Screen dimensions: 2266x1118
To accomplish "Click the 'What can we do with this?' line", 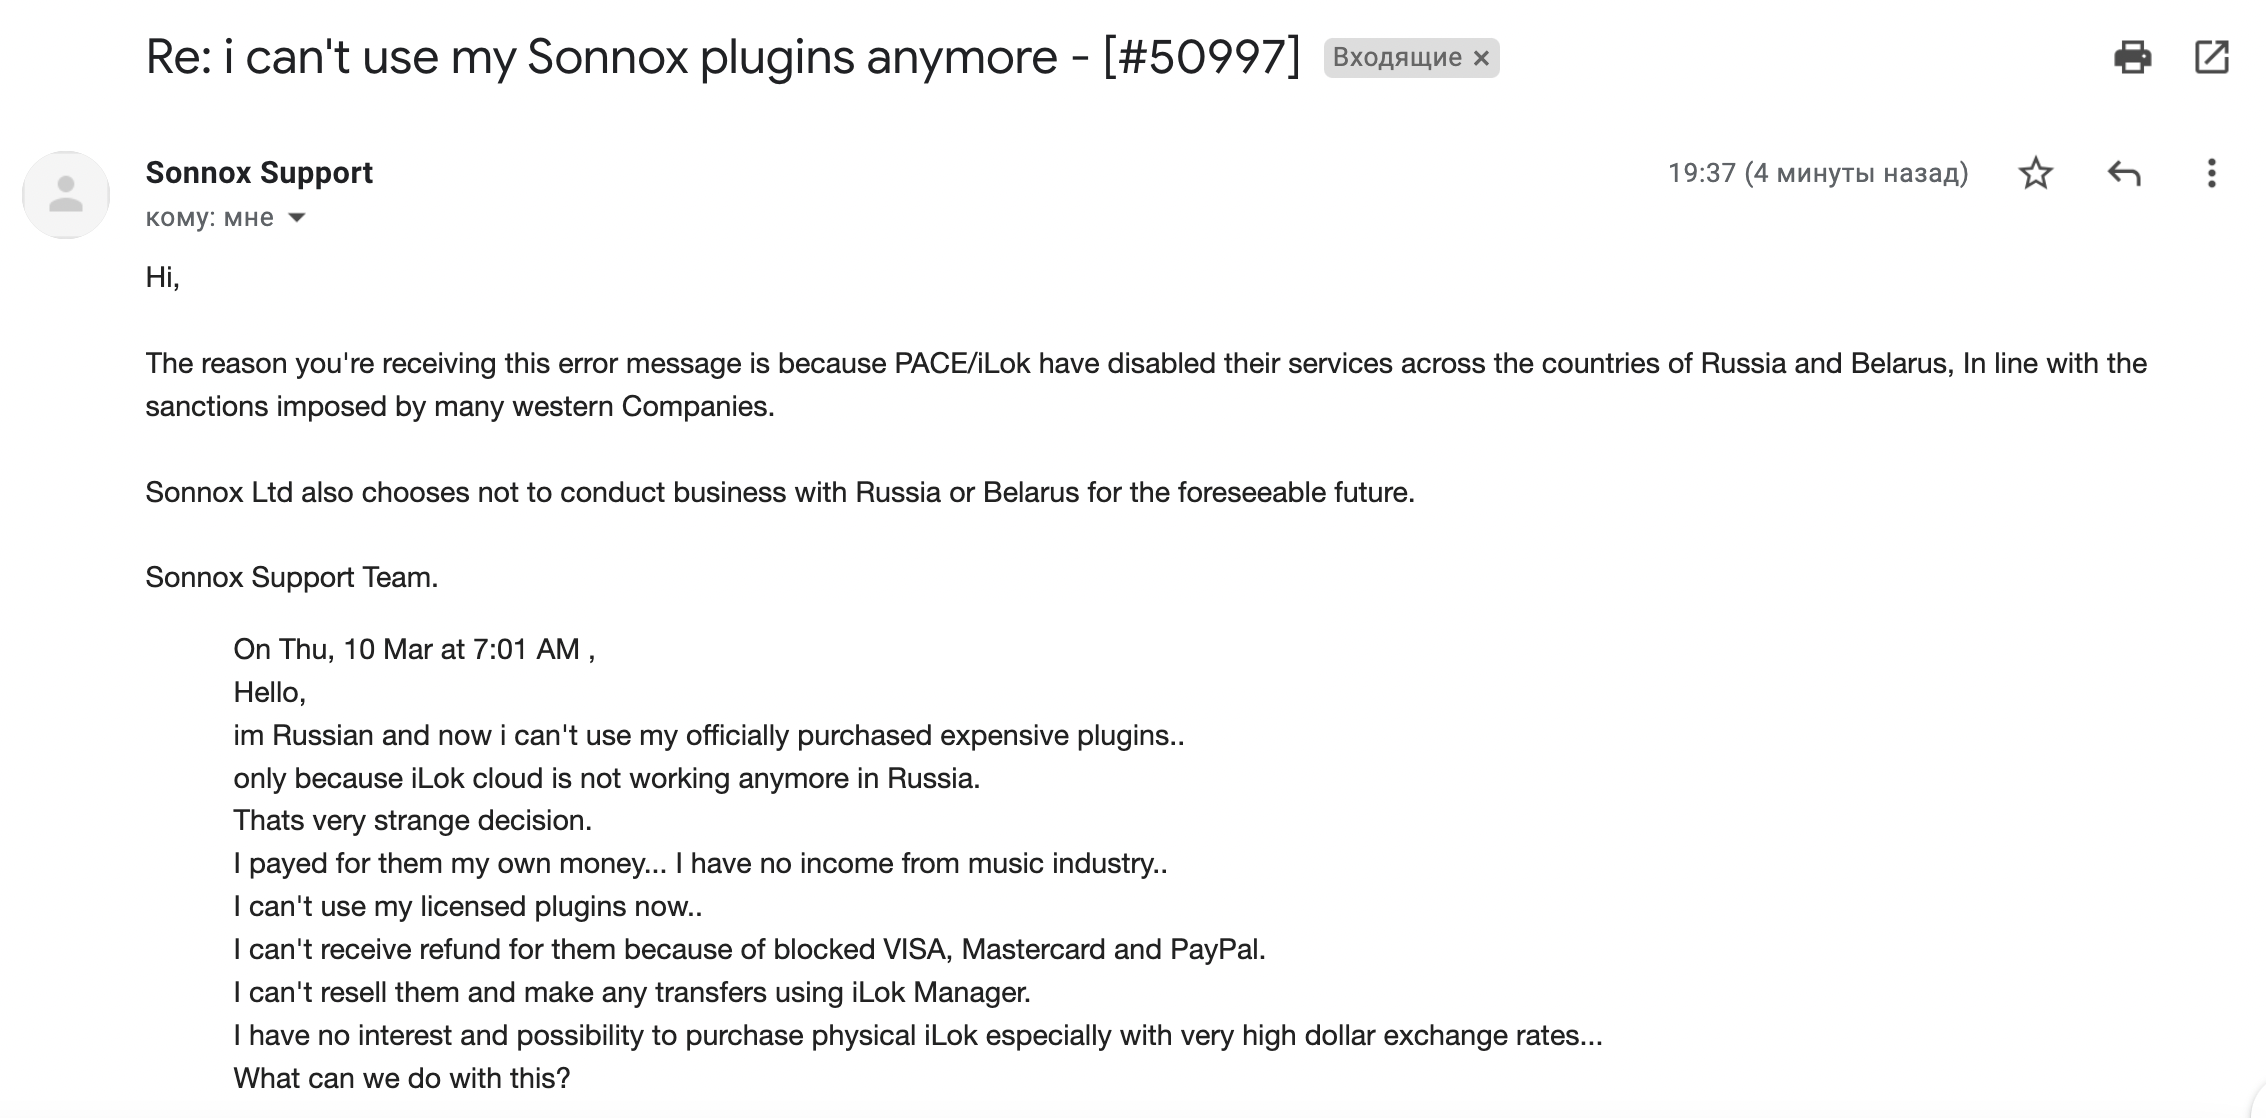I will click(x=401, y=1078).
